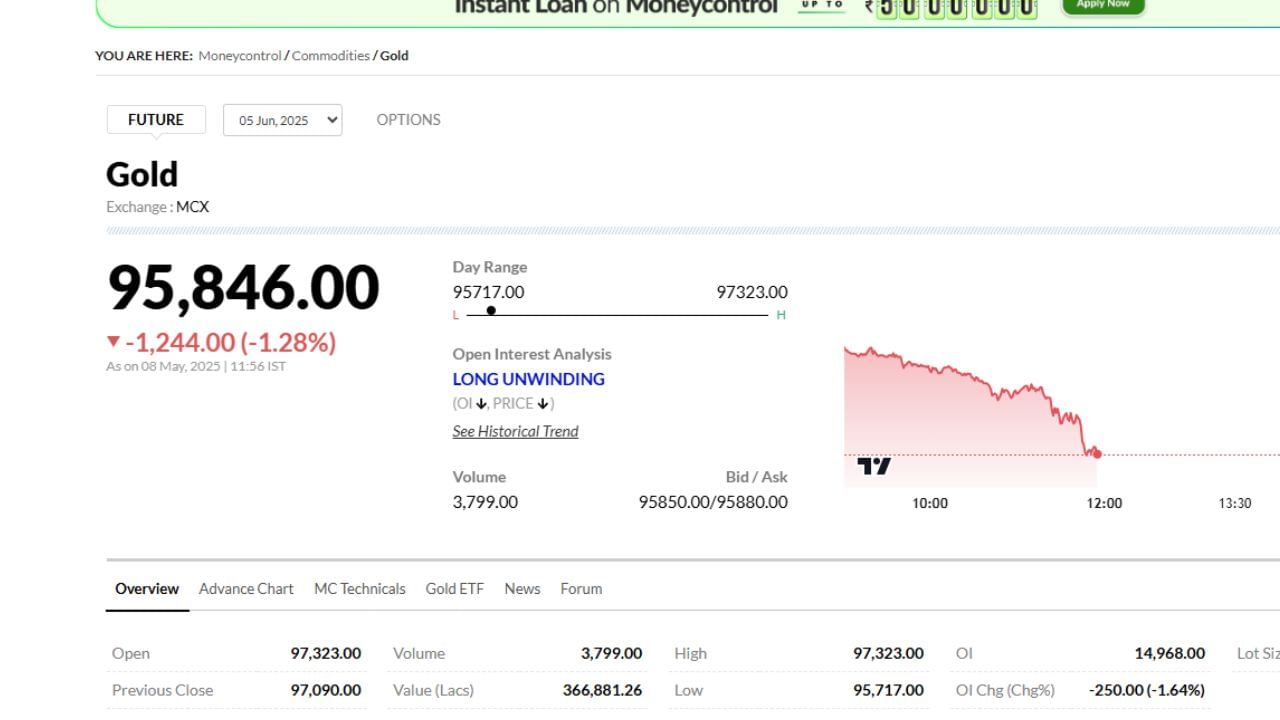
Task: Click the Gold breadcrumb entry
Action: 394,55
